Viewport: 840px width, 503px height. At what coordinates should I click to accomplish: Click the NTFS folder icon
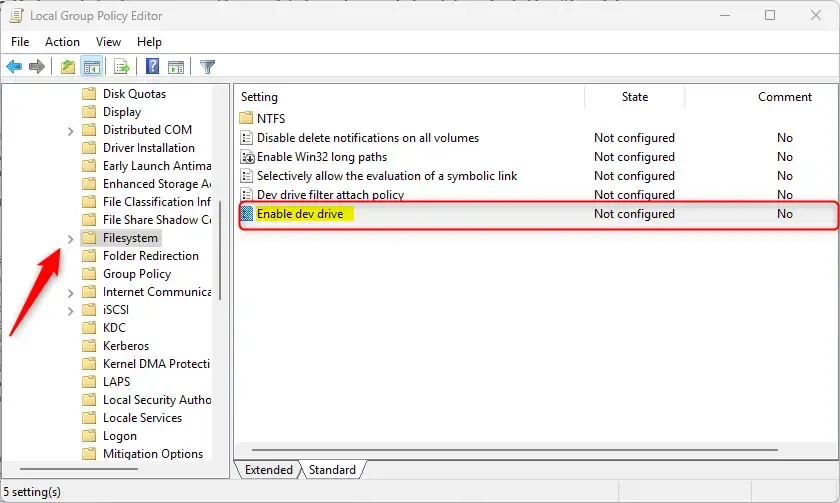[x=246, y=118]
